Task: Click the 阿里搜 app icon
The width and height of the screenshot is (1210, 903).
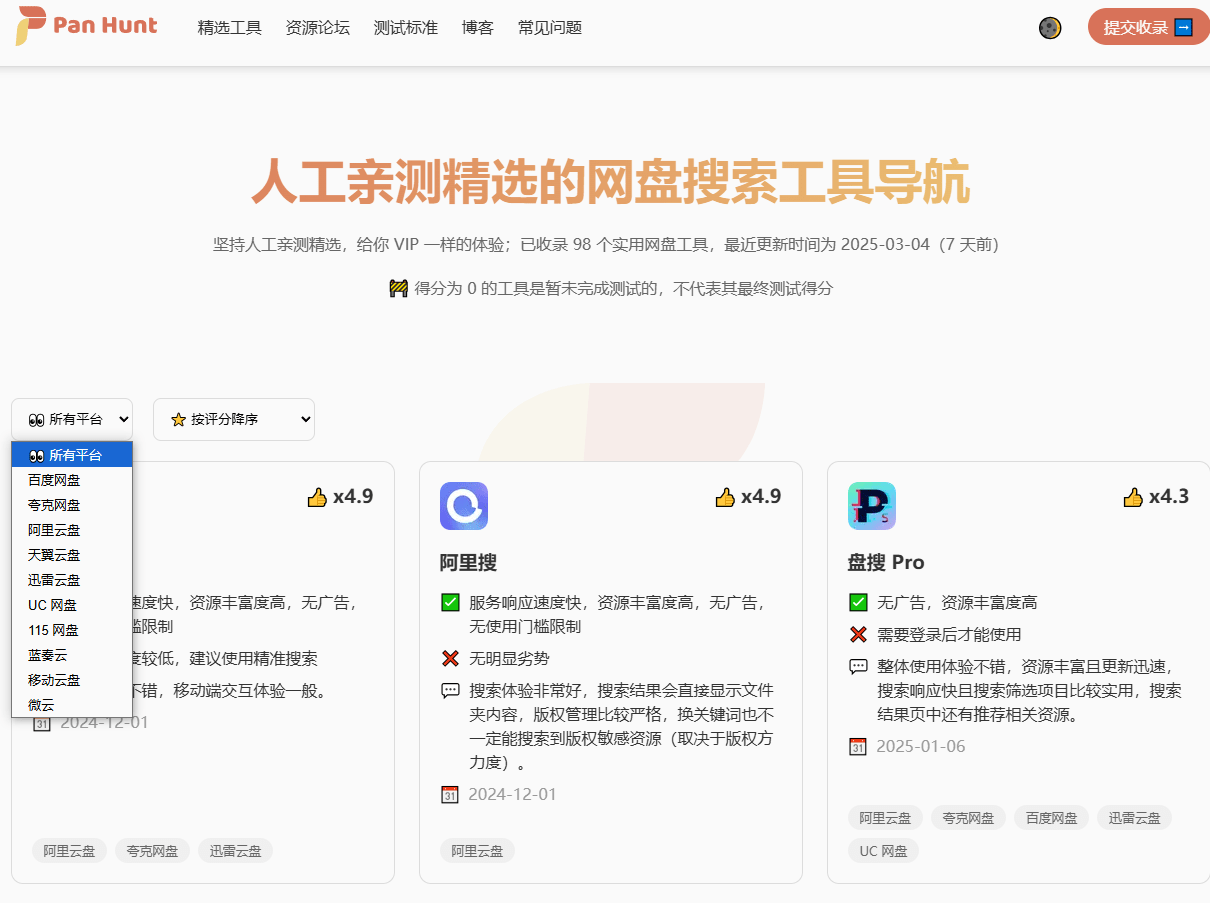Action: pyautogui.click(x=463, y=506)
